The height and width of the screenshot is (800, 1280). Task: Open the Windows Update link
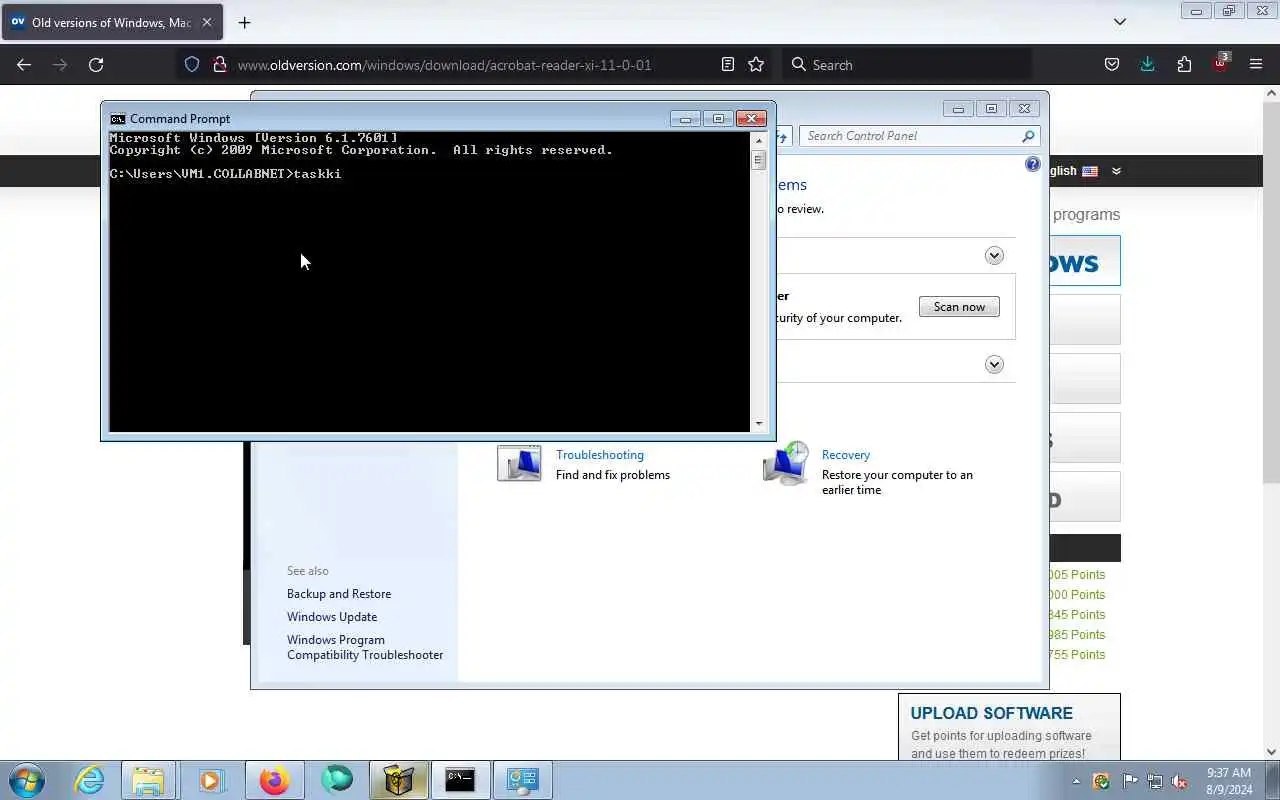click(x=332, y=617)
